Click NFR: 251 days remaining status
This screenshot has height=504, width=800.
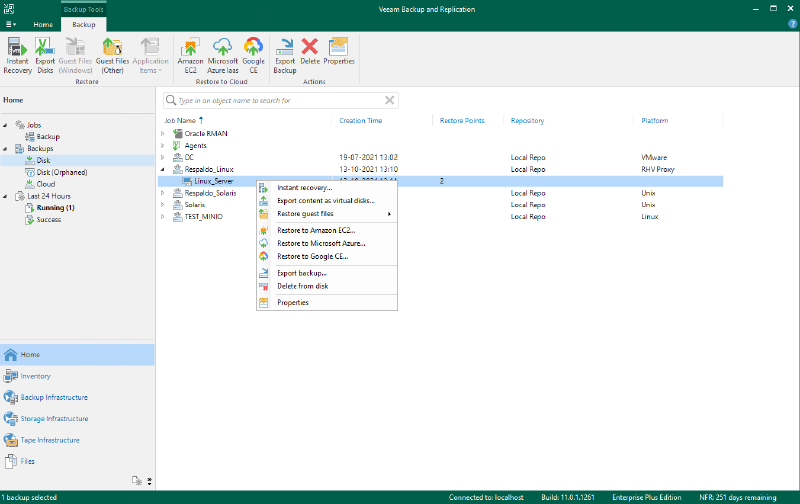coord(738,497)
